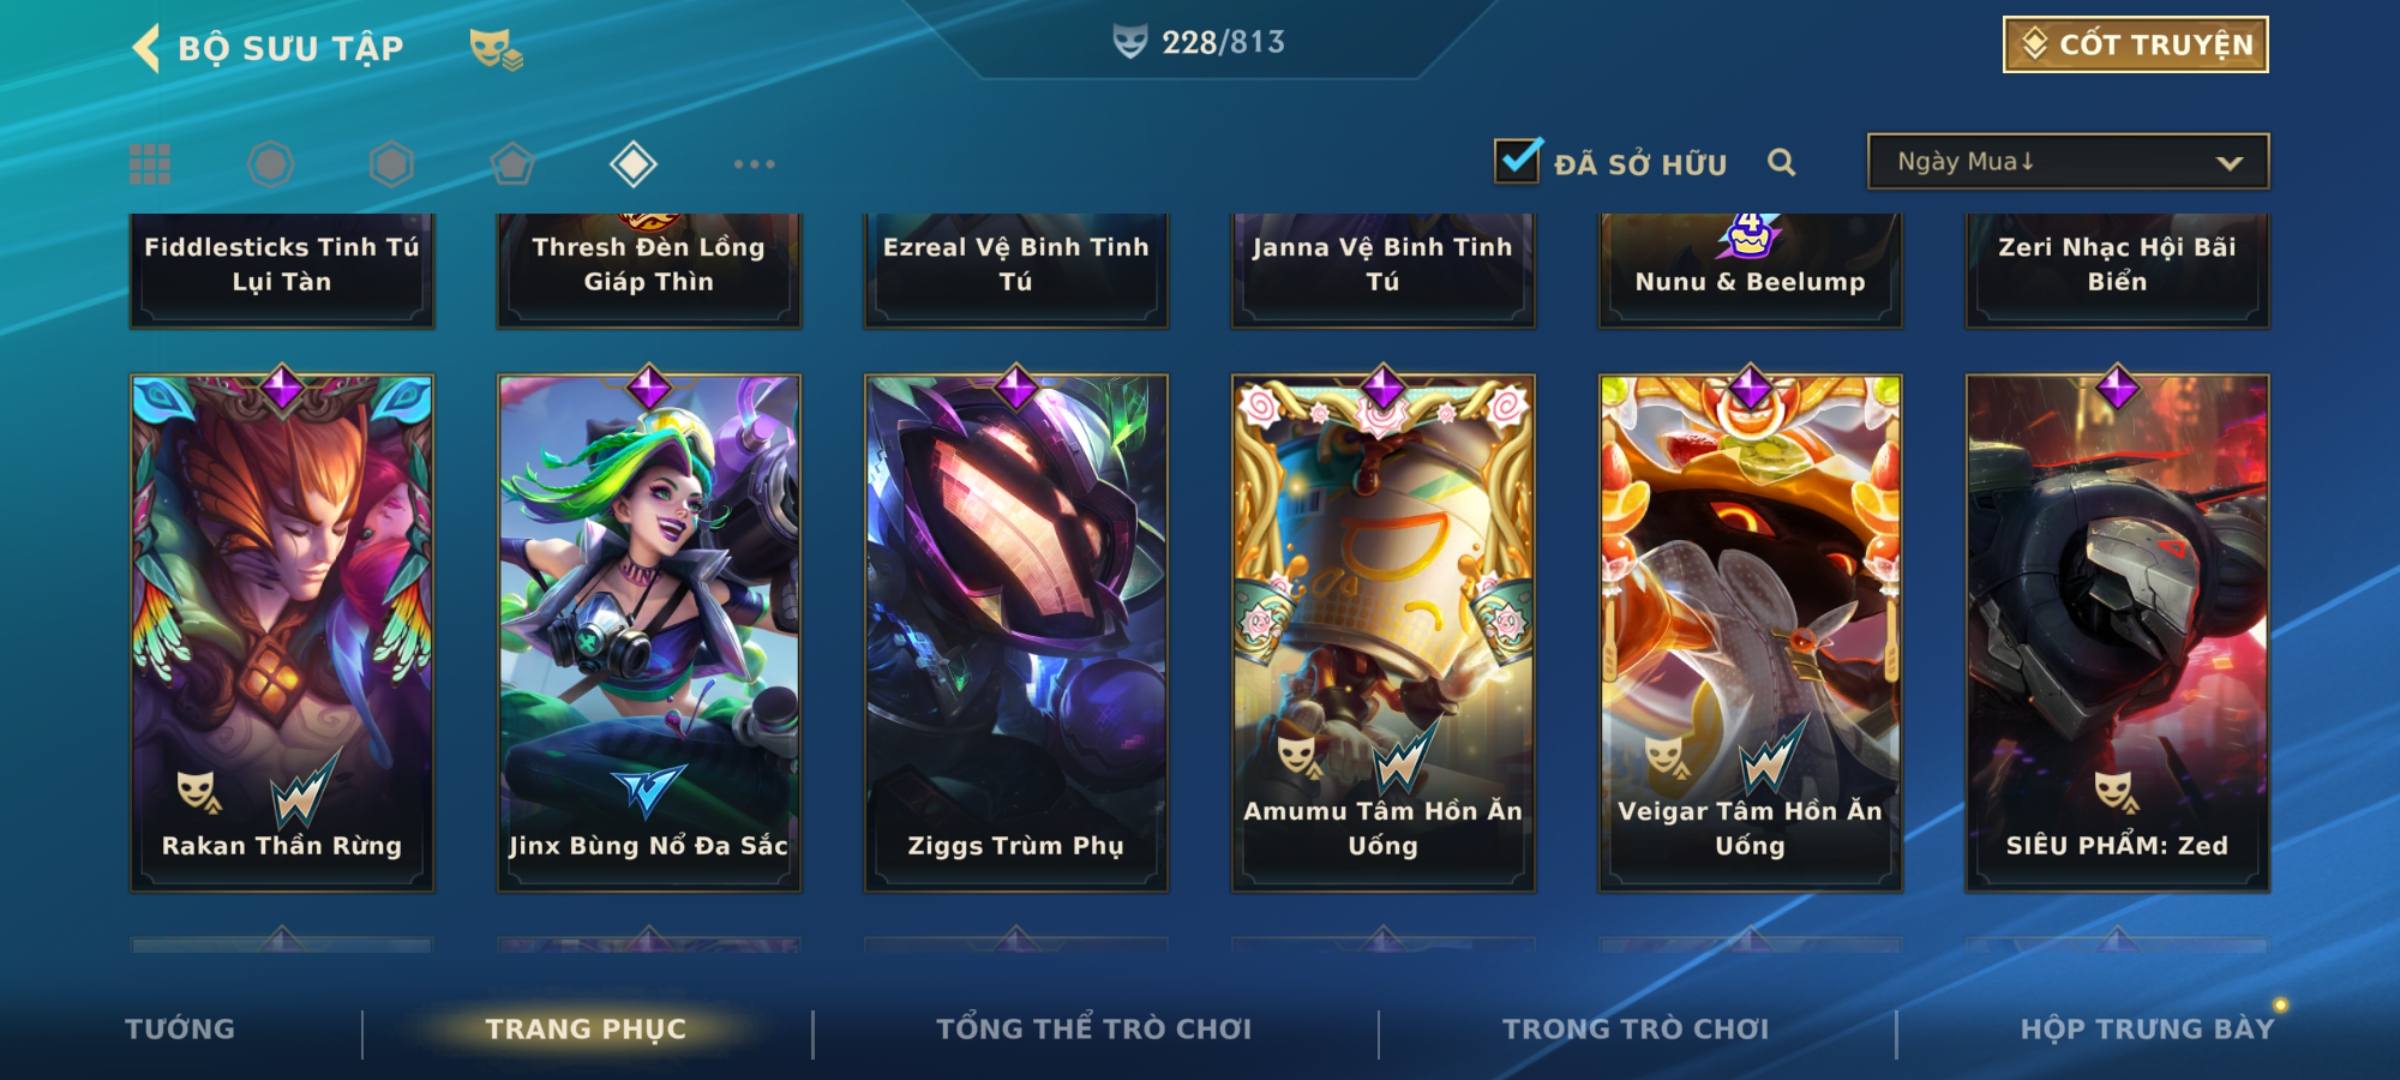Screen dimensions: 2400x1080
Task: Select the all-skins grid filter icon
Action: 150,164
